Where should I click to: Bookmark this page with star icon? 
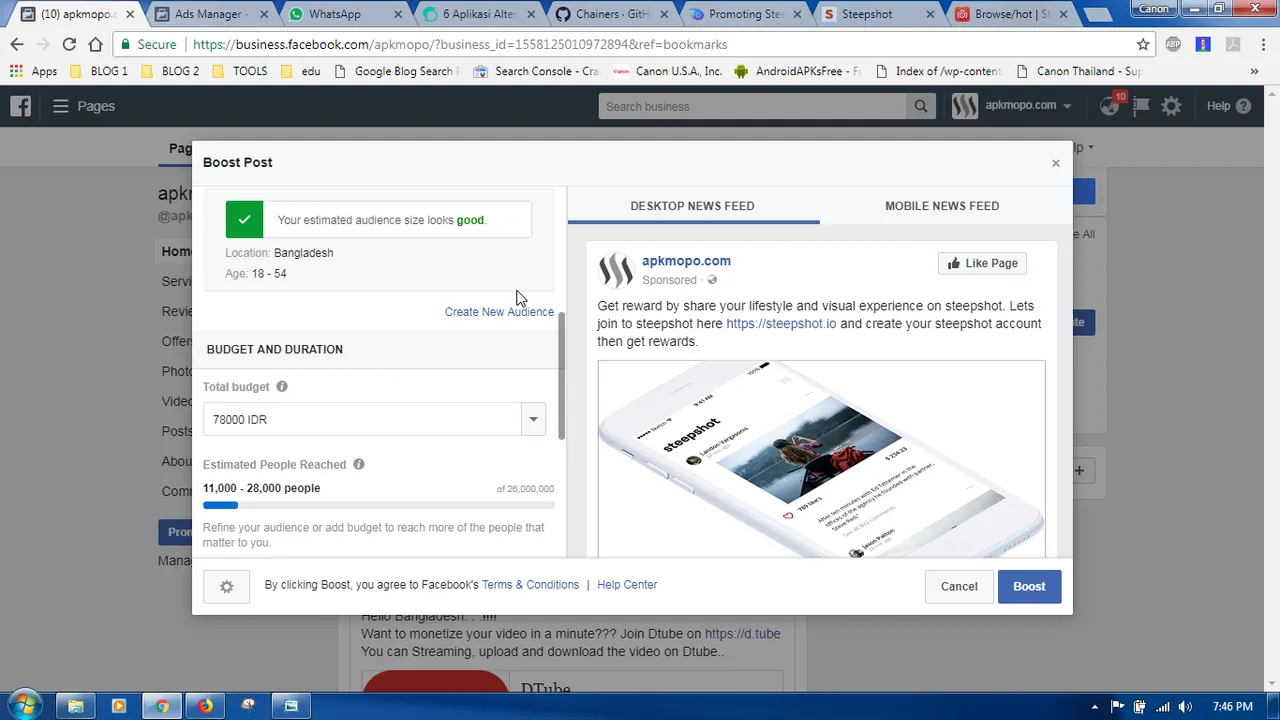(1143, 44)
